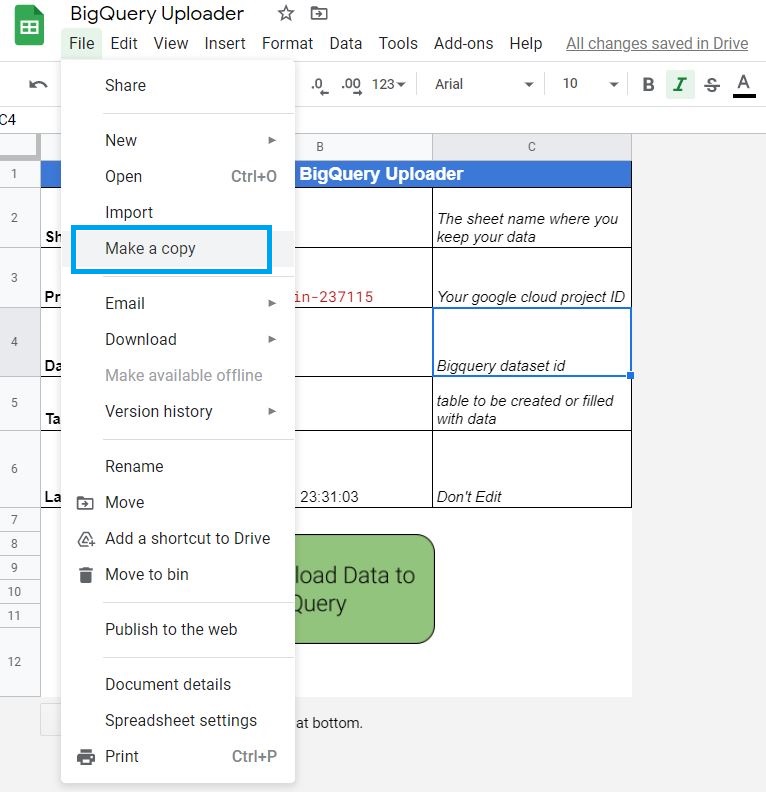
Task: Open the Edit menu
Action: (124, 43)
